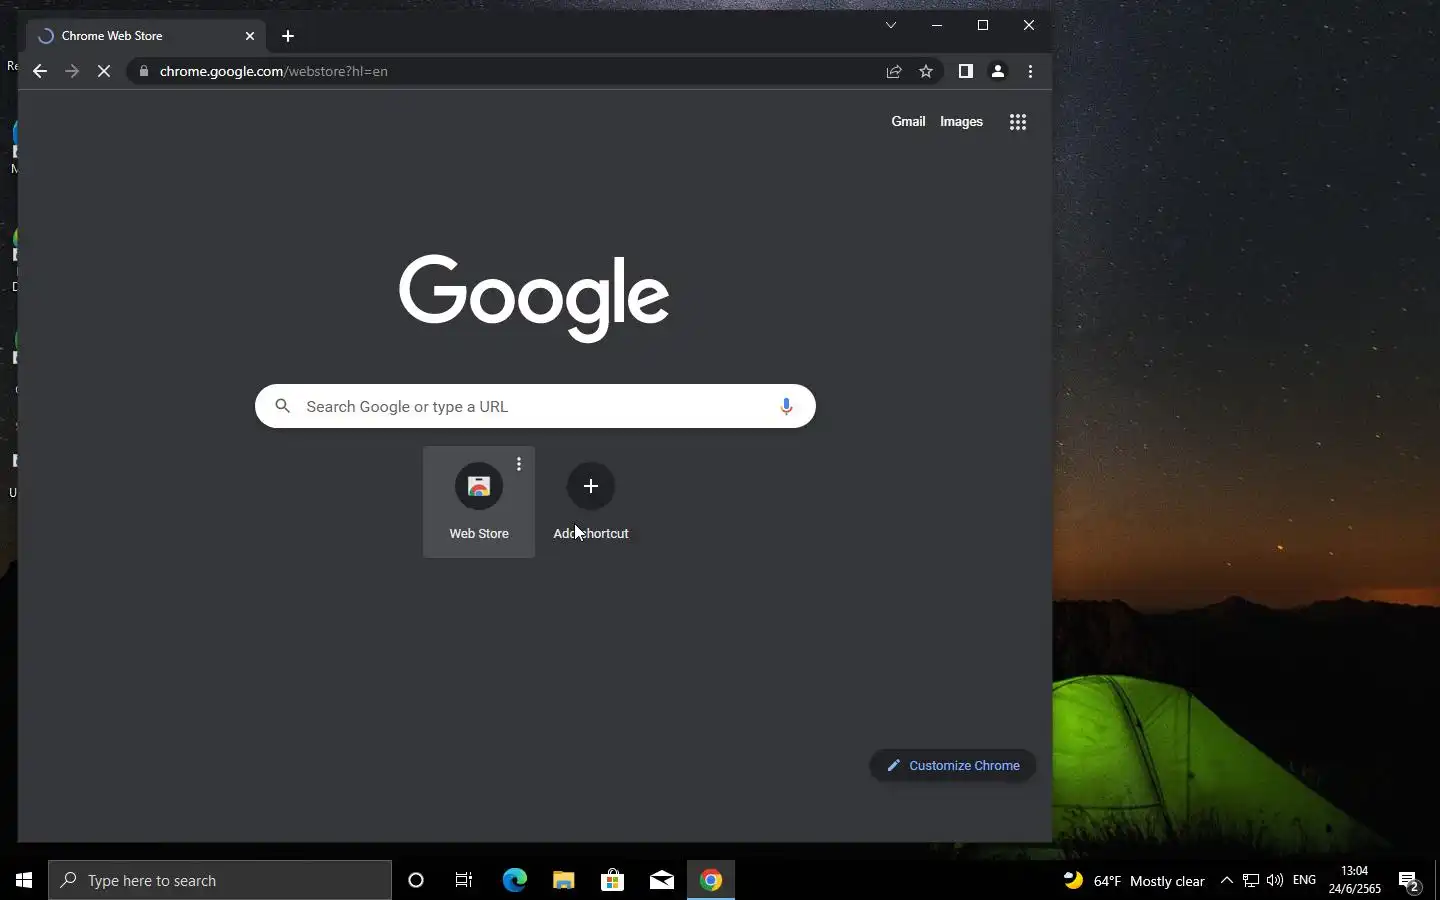Image resolution: width=1440 pixels, height=900 pixels.
Task: Open the Windows Start menu
Action: (x=24, y=880)
